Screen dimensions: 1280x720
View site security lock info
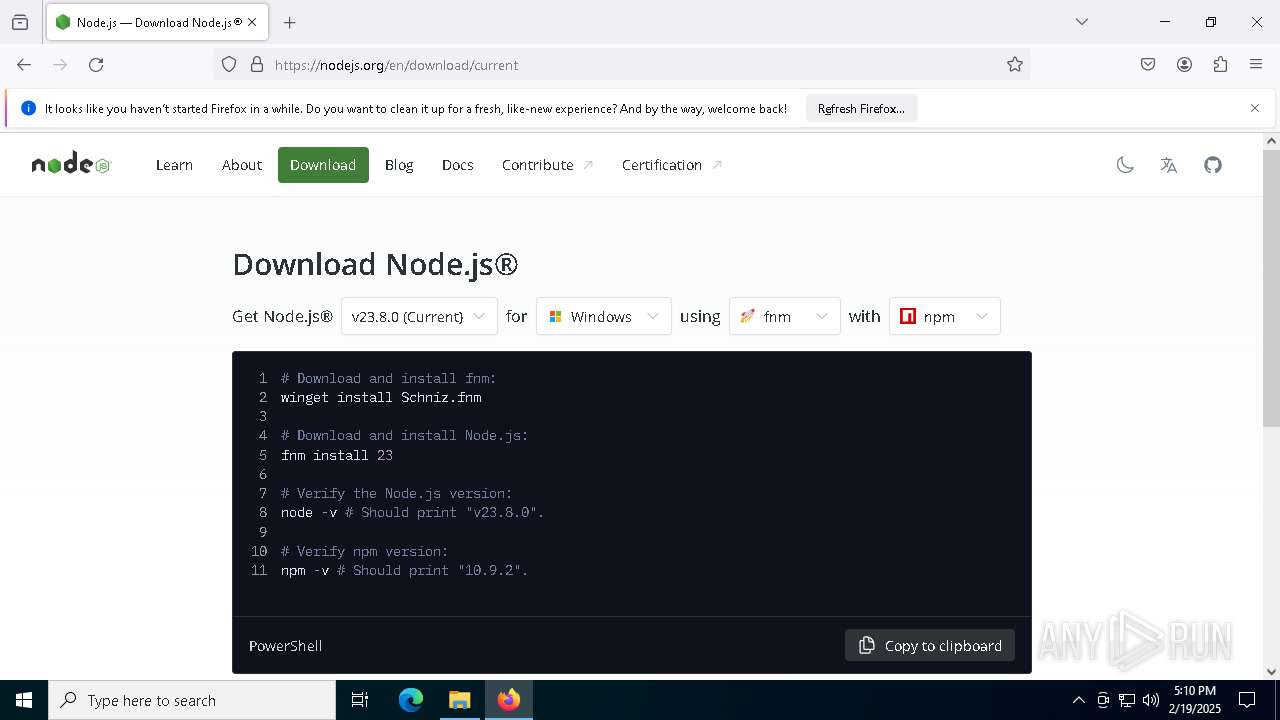pos(257,65)
